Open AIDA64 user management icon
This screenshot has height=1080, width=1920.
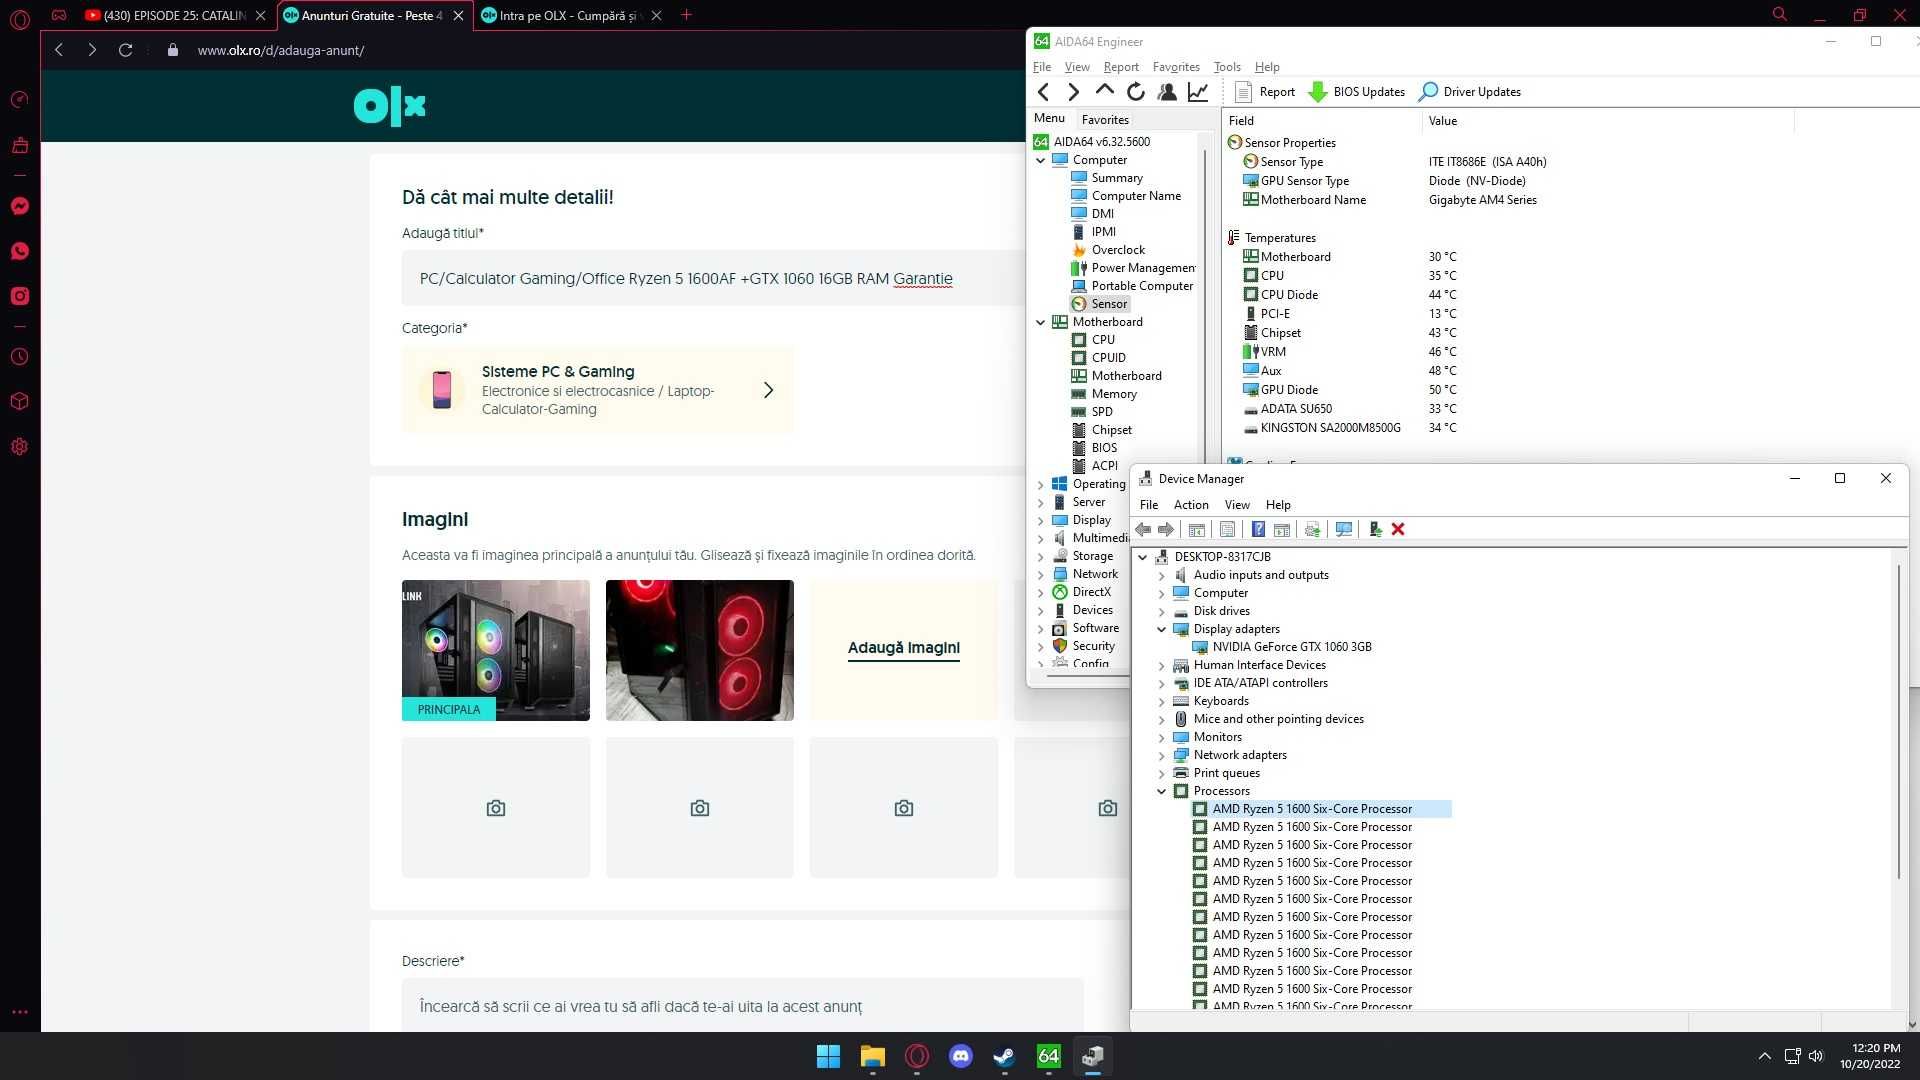coord(1166,92)
